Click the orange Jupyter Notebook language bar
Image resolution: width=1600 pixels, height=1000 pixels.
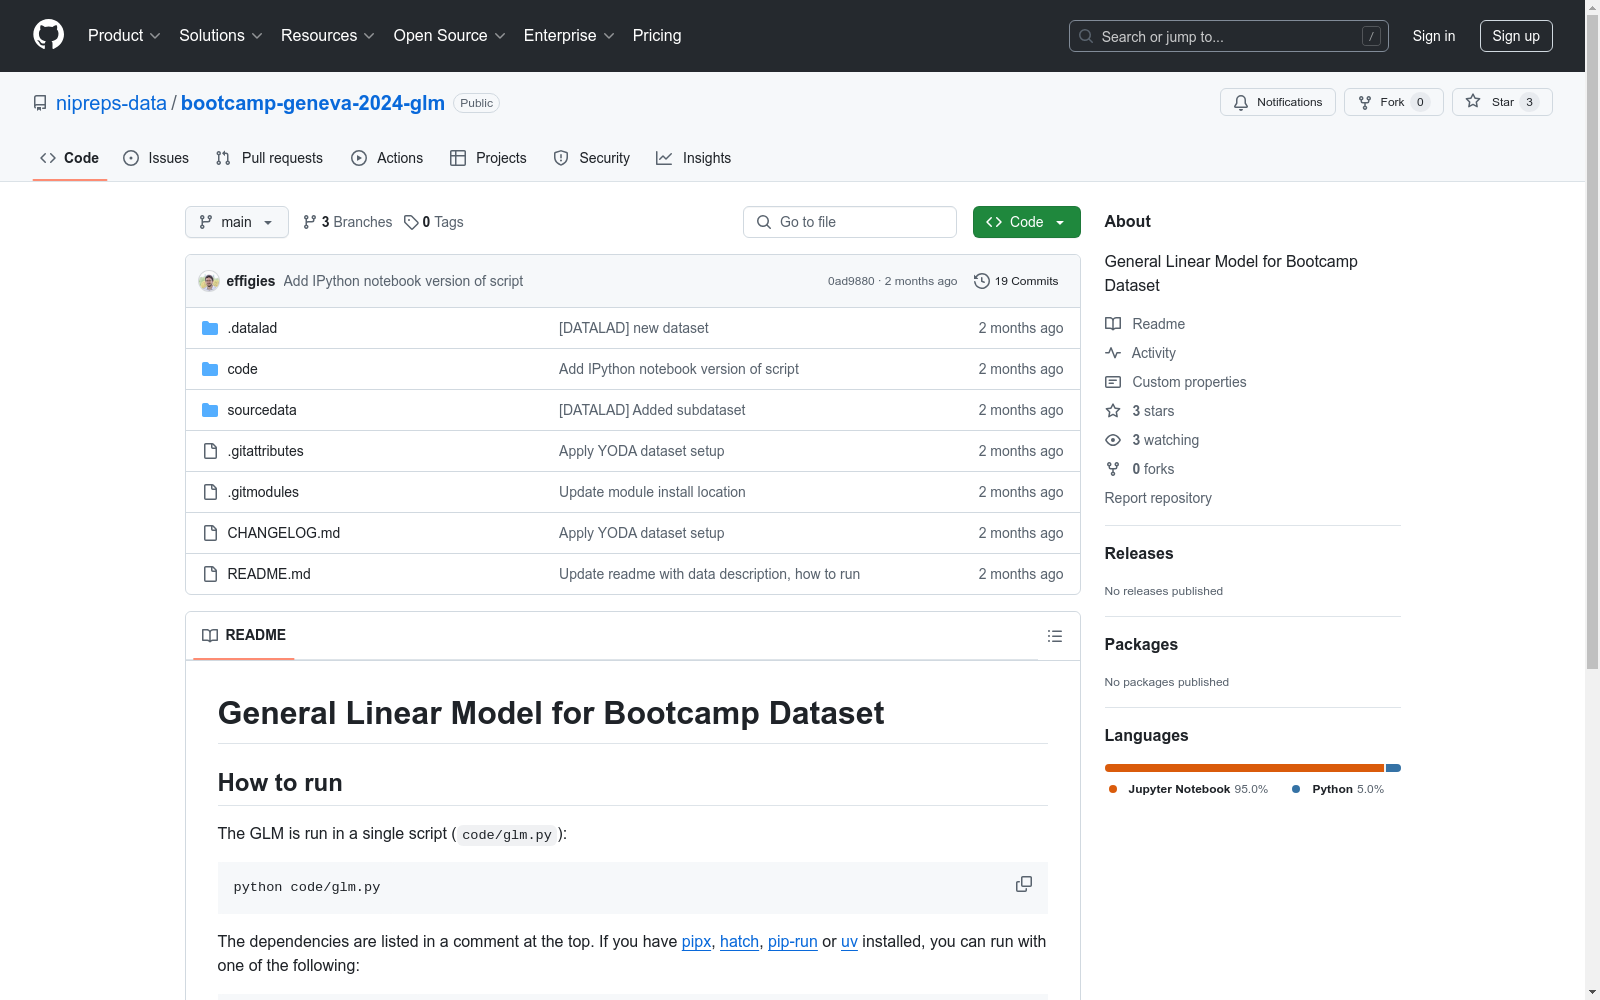(x=1244, y=768)
